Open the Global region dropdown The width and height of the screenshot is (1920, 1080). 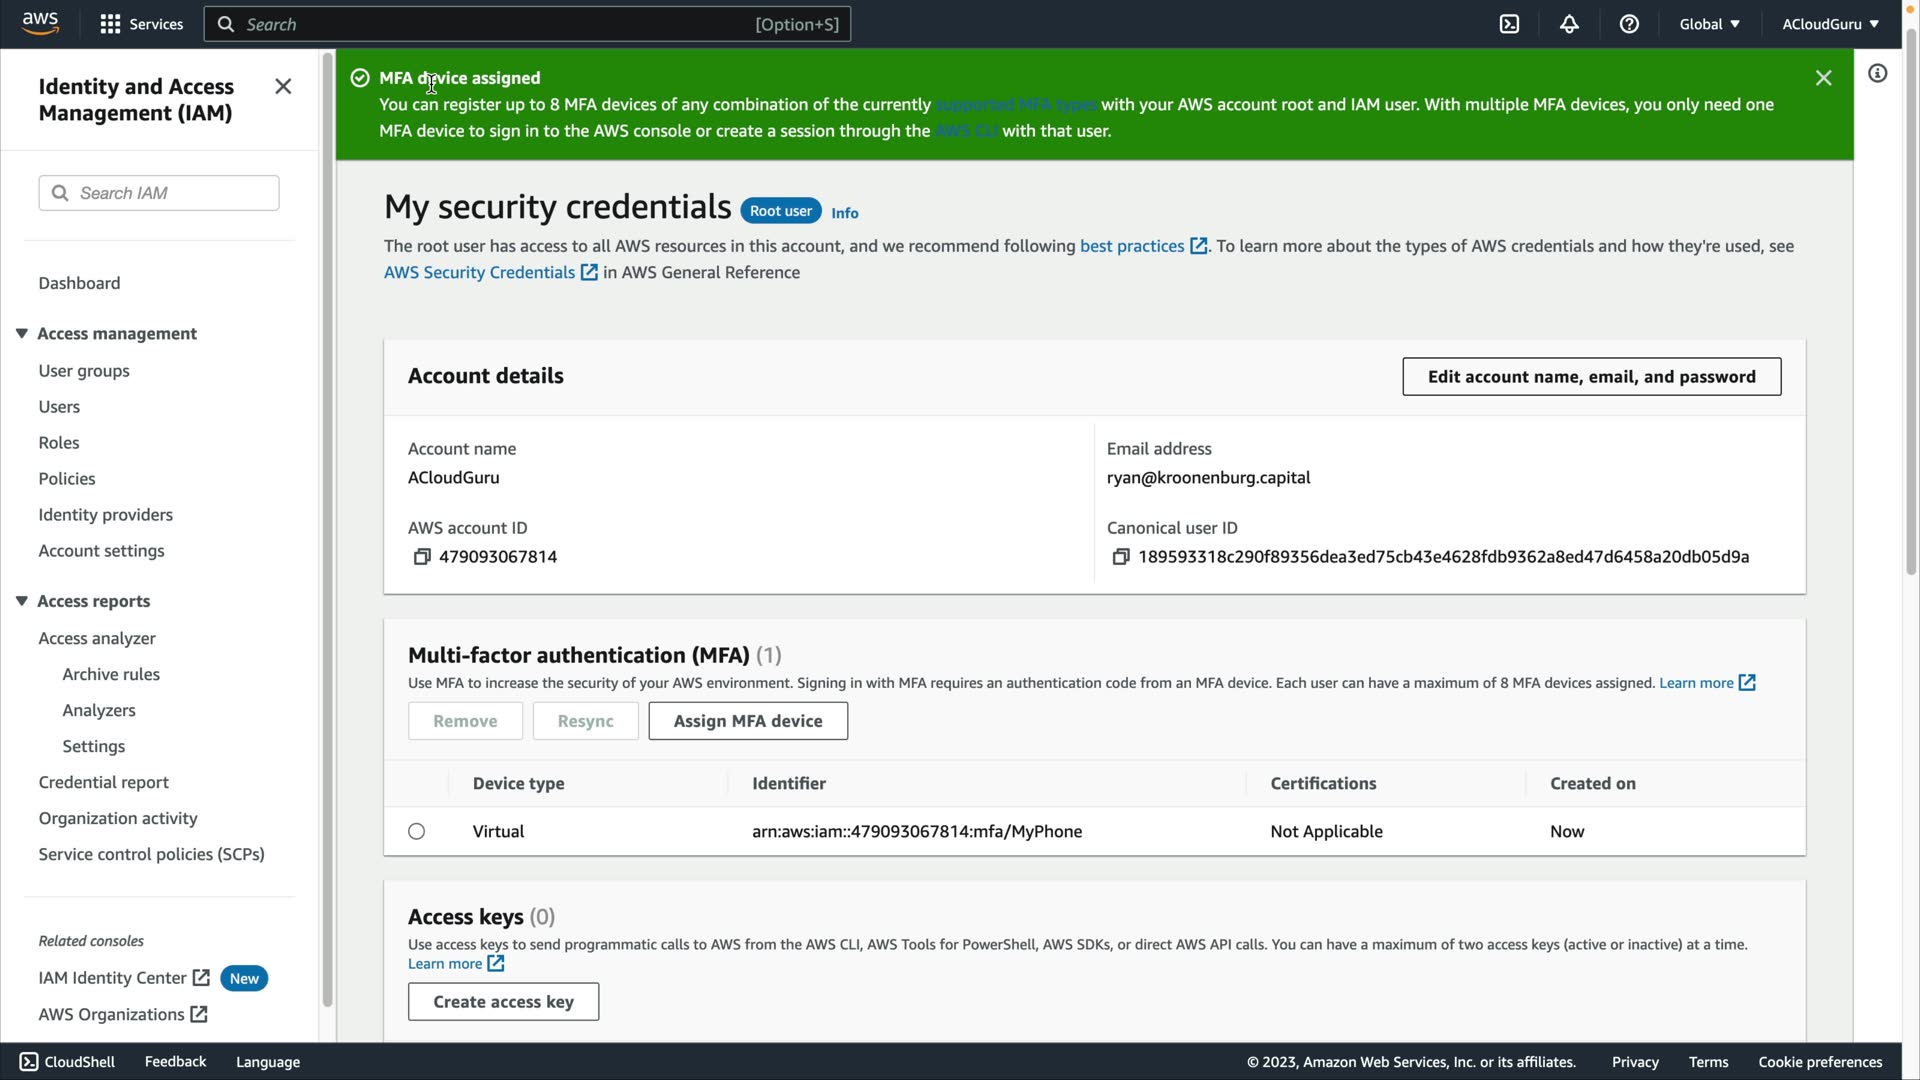tap(1709, 24)
